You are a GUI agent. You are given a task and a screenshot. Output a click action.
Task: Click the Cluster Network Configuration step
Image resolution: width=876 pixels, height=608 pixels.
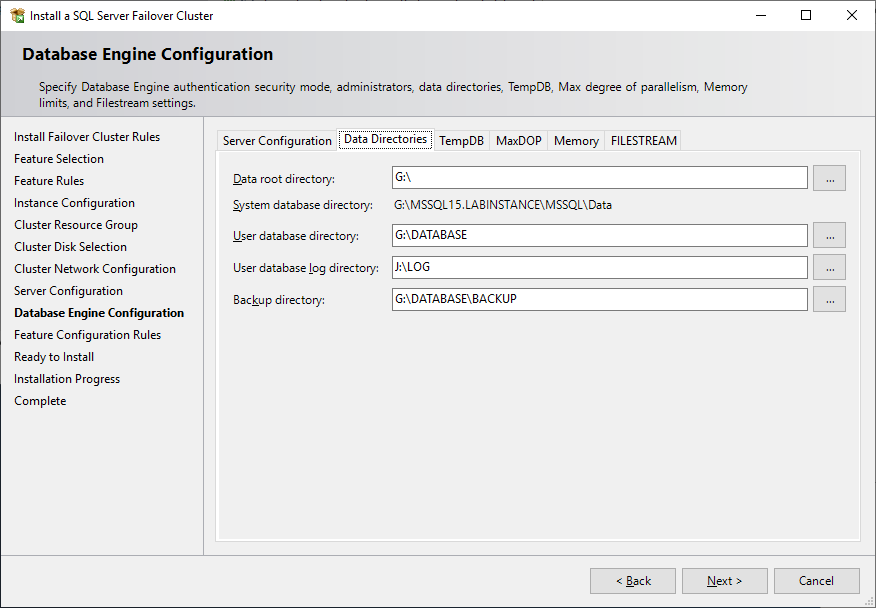click(x=95, y=269)
